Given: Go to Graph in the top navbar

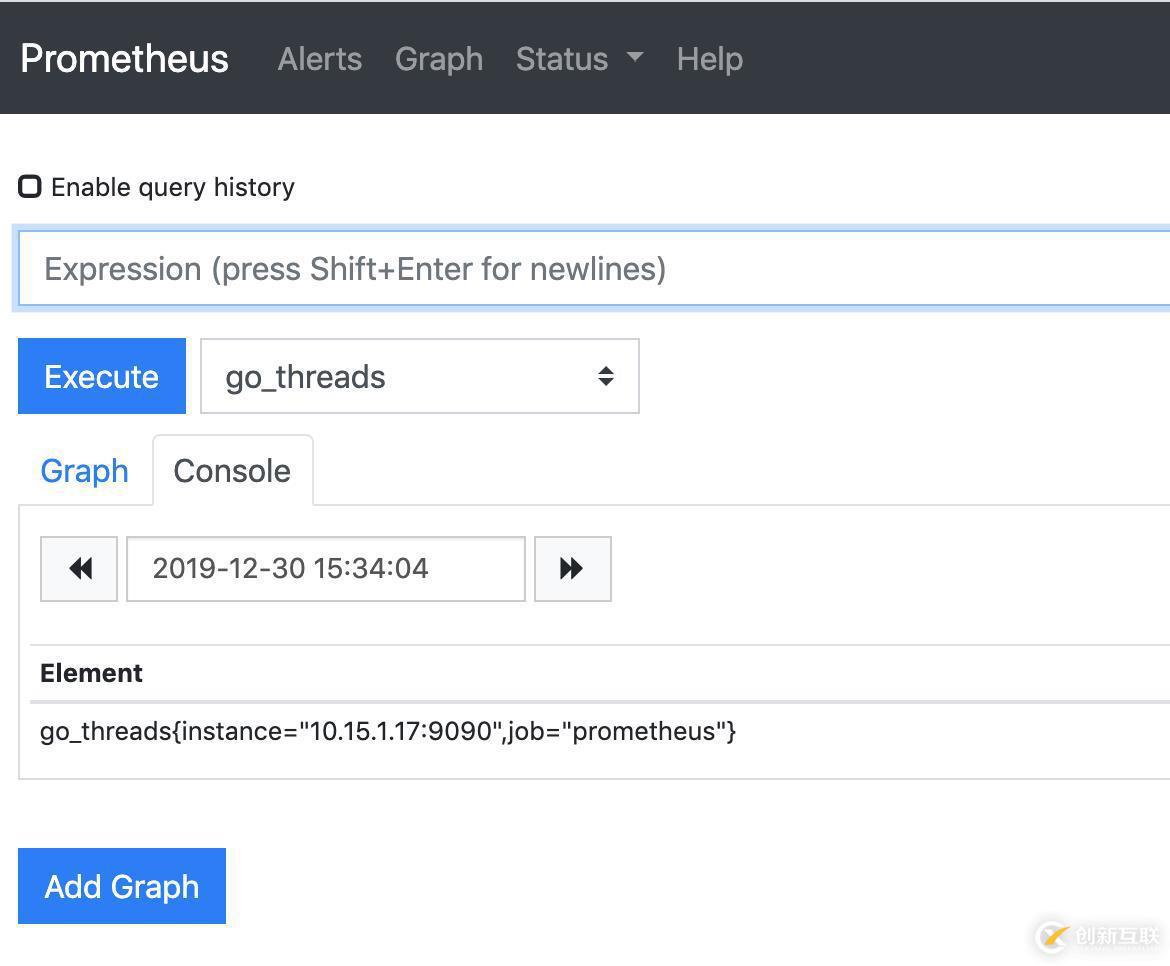Looking at the screenshot, I should [x=439, y=59].
